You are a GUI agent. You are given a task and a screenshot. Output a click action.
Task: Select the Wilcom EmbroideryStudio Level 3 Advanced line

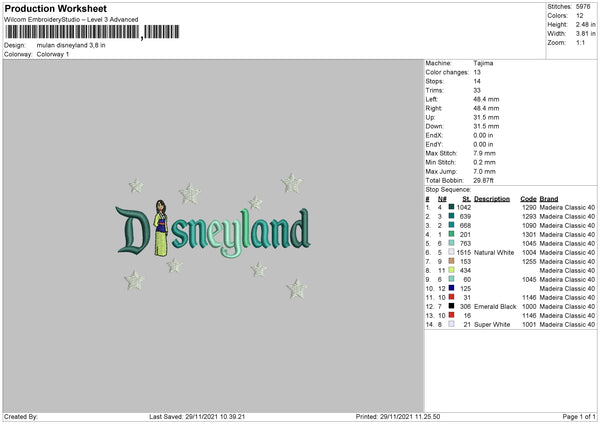[71, 20]
